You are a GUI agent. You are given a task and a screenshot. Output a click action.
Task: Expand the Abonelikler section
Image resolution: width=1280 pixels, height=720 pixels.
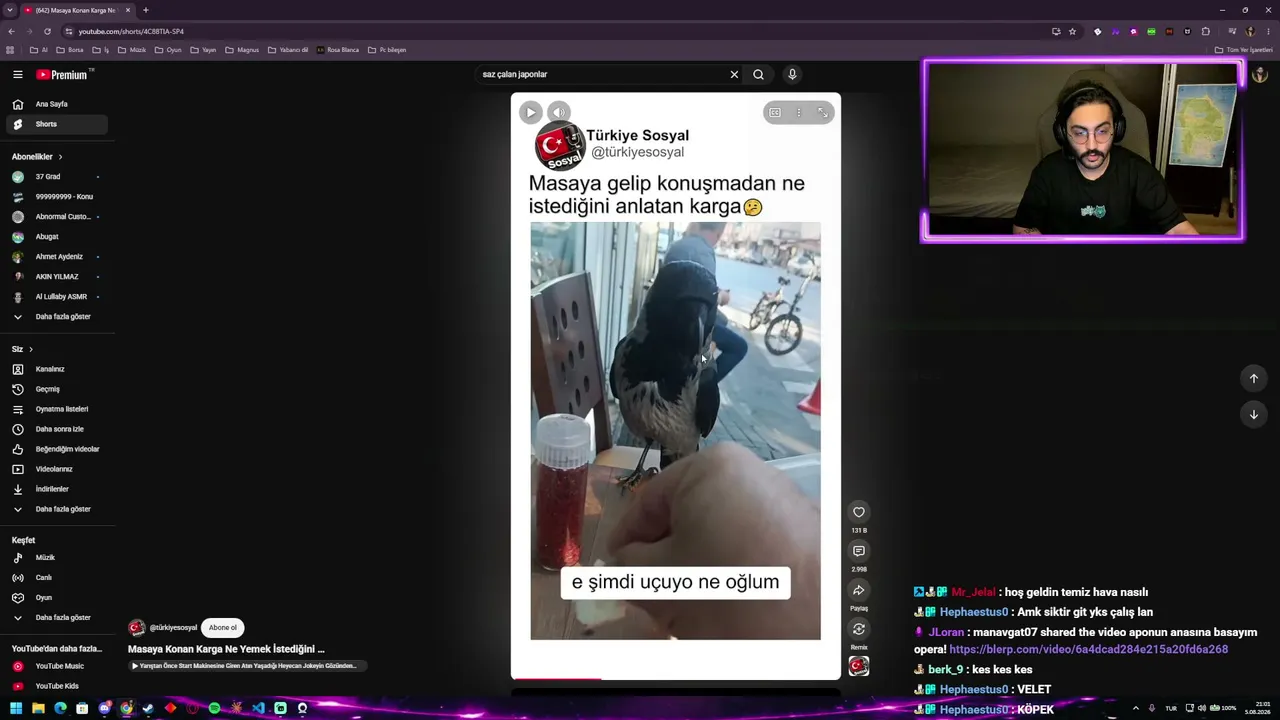click(37, 157)
